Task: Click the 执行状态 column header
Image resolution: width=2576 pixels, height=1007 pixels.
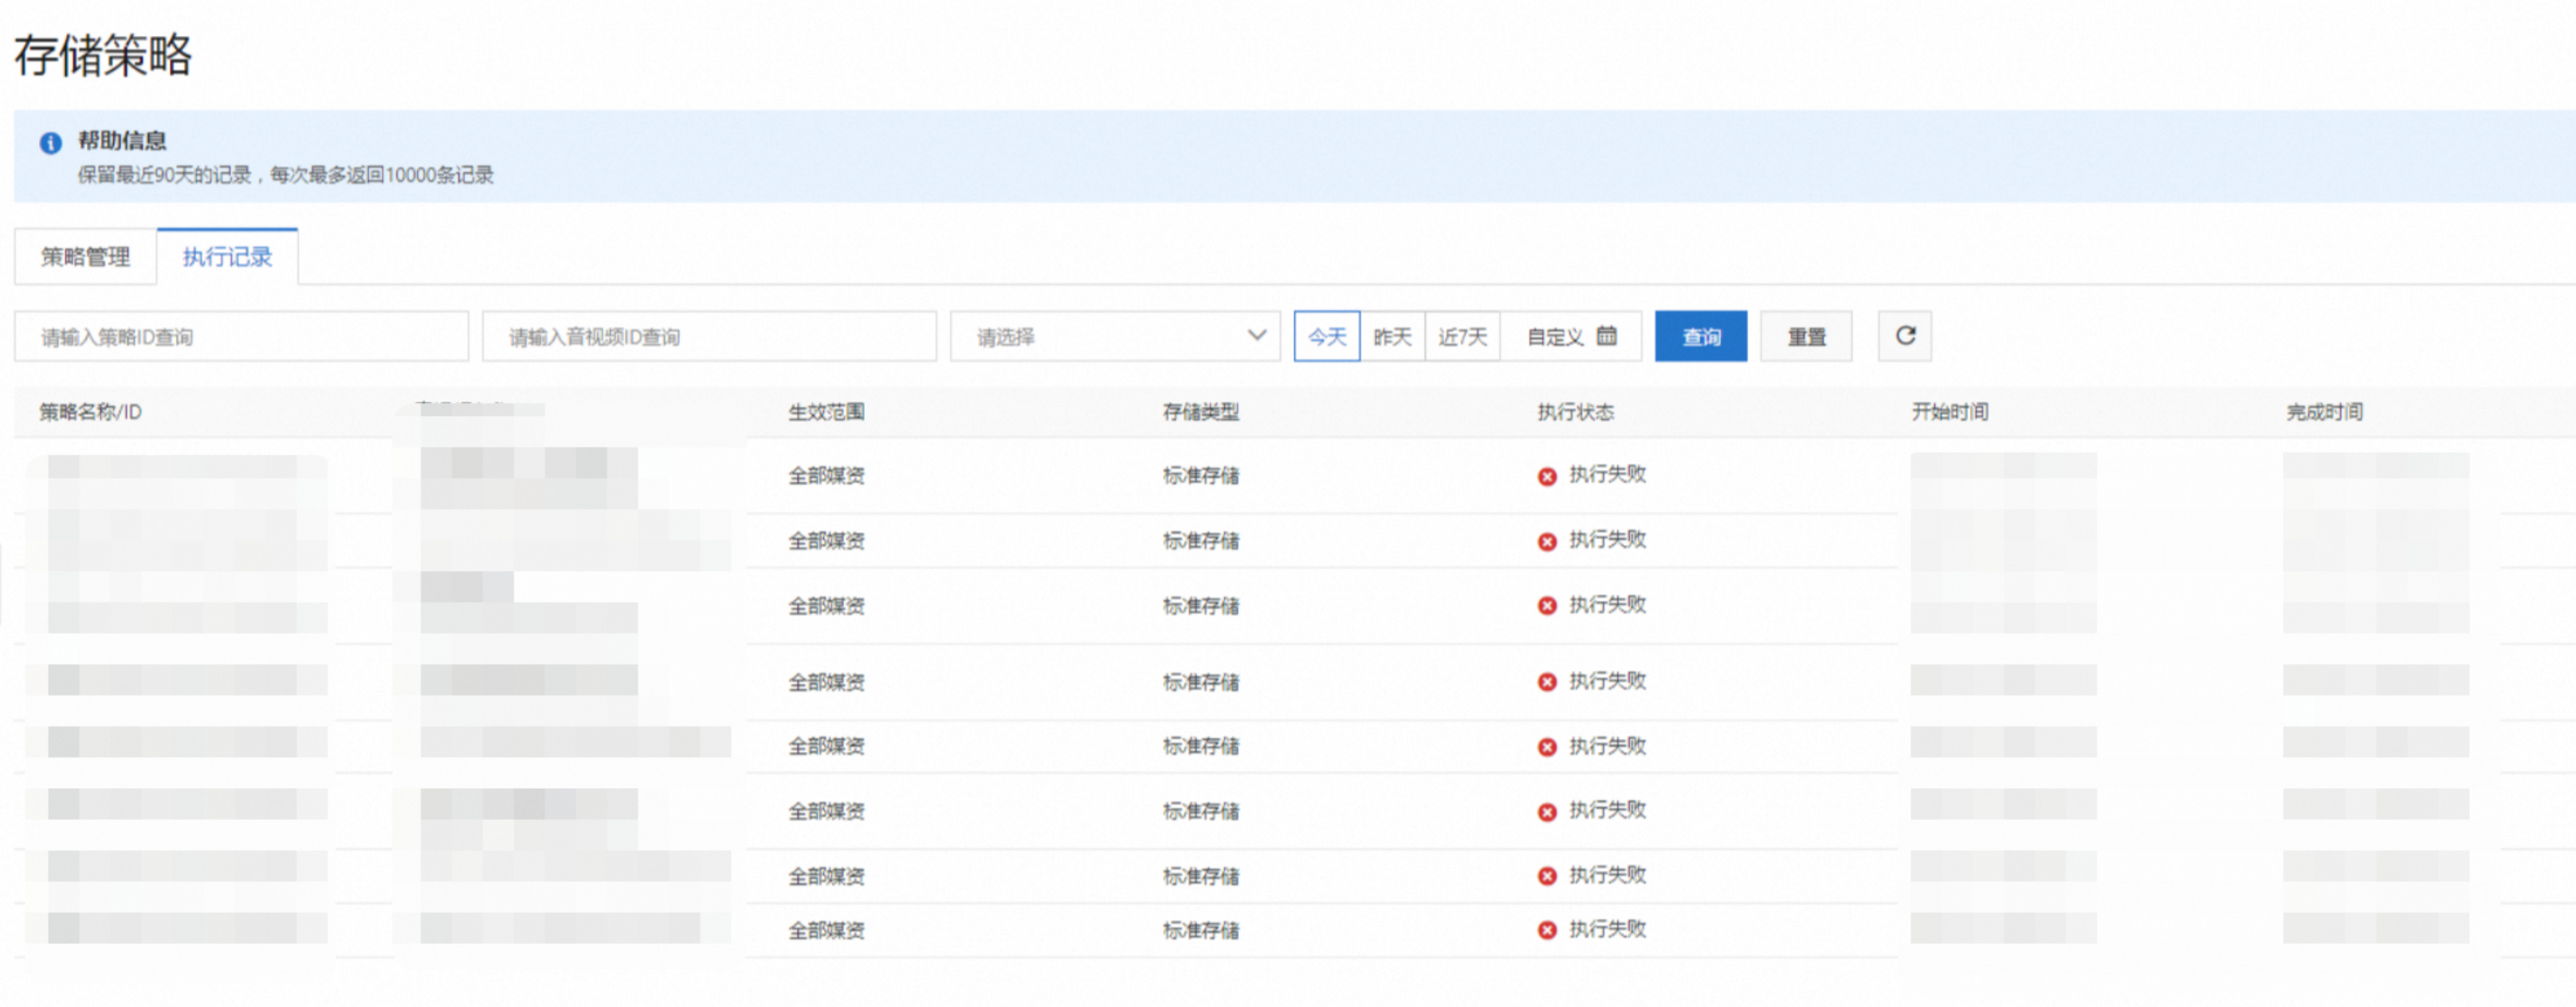Action: [x=1575, y=412]
